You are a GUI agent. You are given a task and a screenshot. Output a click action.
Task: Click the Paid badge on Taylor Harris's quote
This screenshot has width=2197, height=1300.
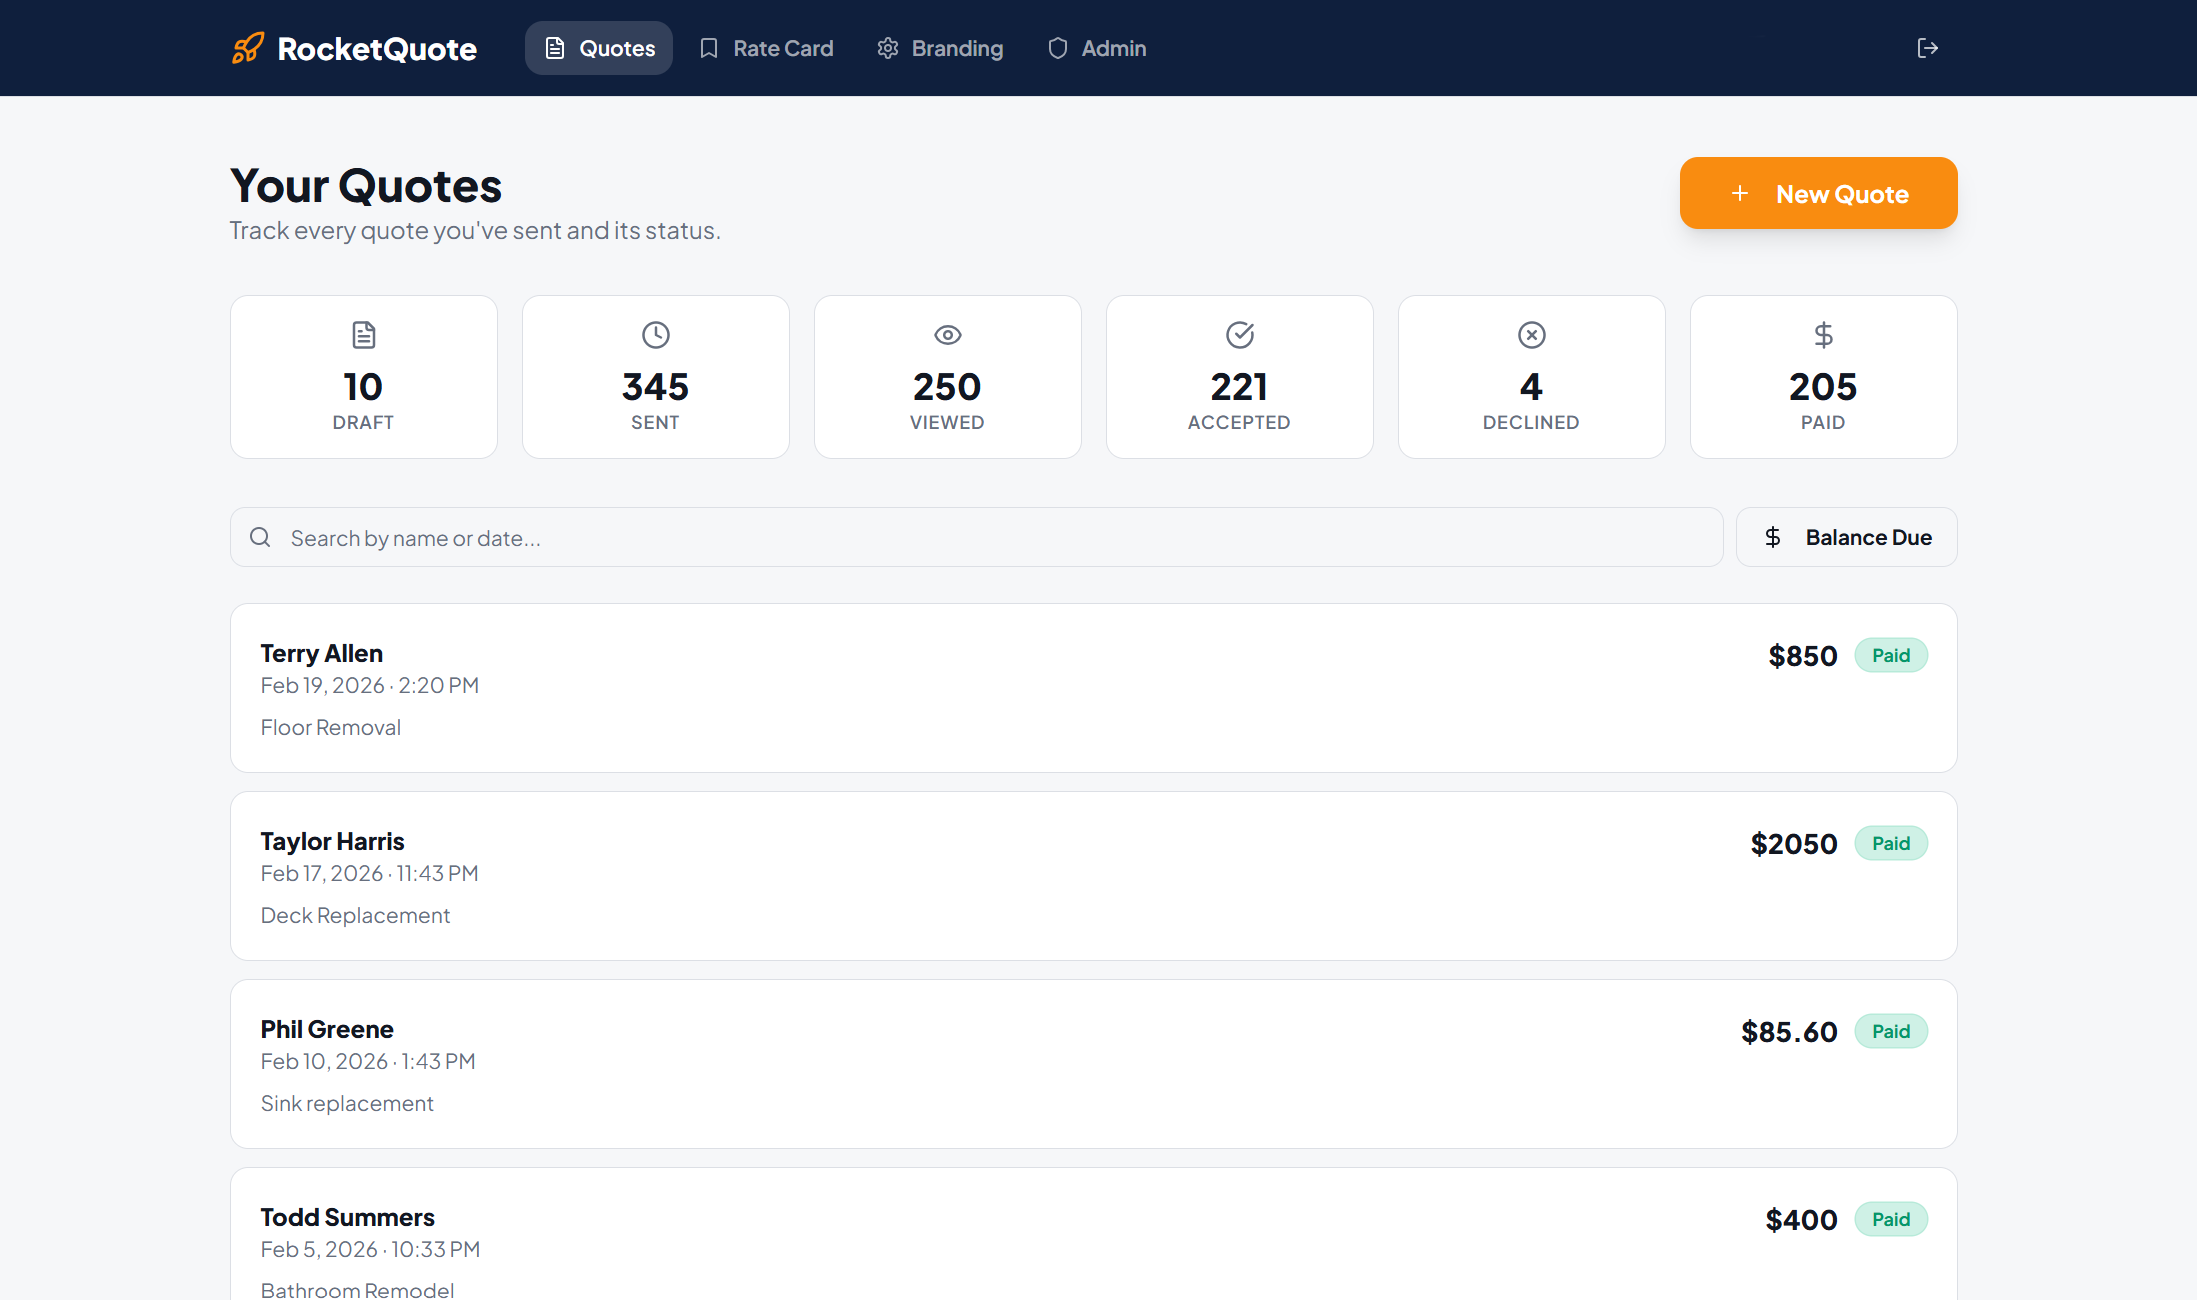[x=1891, y=843]
